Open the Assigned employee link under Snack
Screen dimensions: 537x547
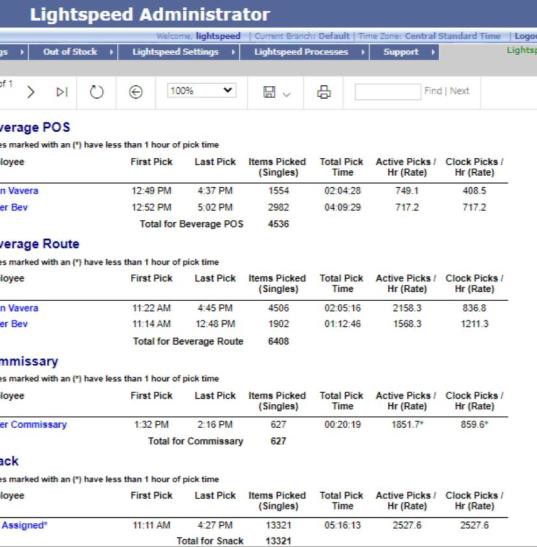(x=24, y=525)
